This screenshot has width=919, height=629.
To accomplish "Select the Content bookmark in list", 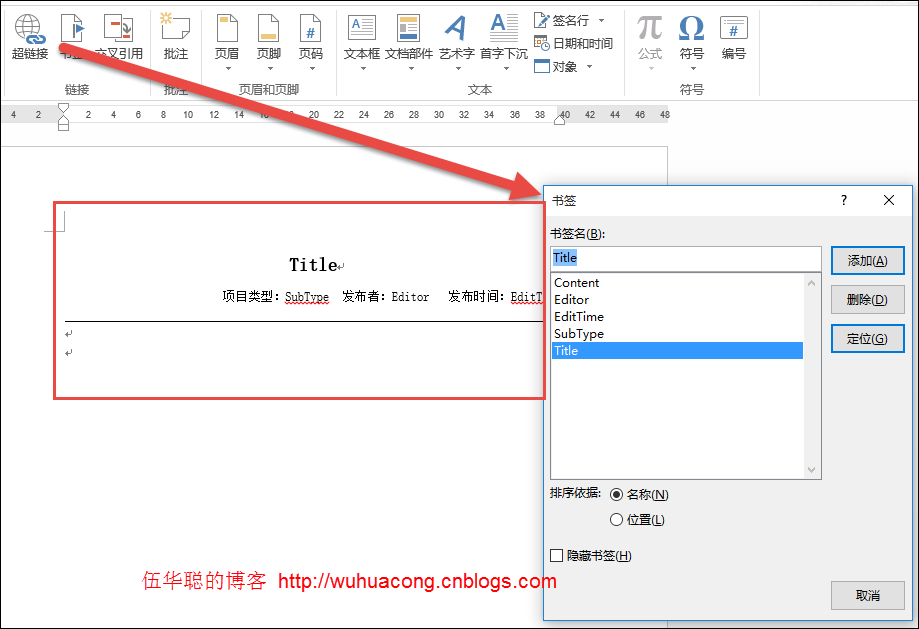I will coord(678,283).
